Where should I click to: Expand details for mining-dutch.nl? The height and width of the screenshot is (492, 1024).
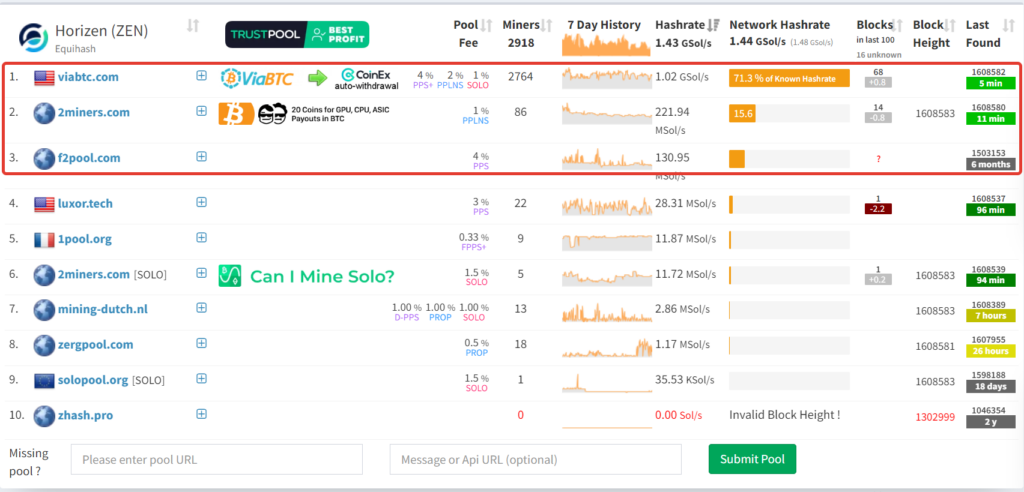point(201,308)
